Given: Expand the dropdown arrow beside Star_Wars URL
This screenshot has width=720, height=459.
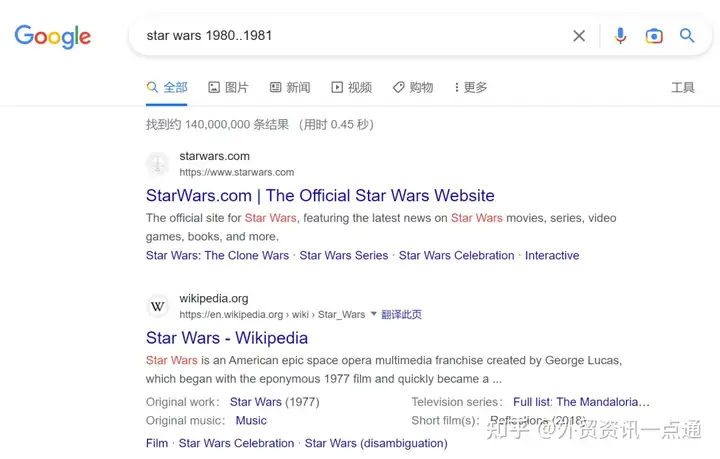Looking at the screenshot, I should 373,314.
